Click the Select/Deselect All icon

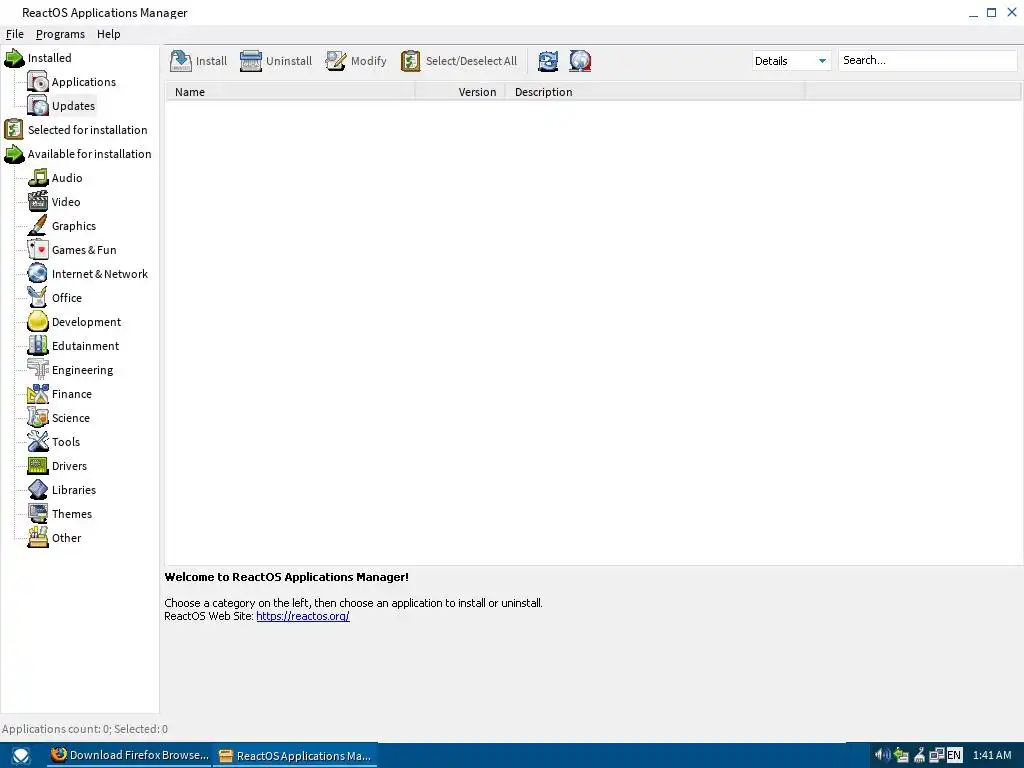(x=411, y=61)
